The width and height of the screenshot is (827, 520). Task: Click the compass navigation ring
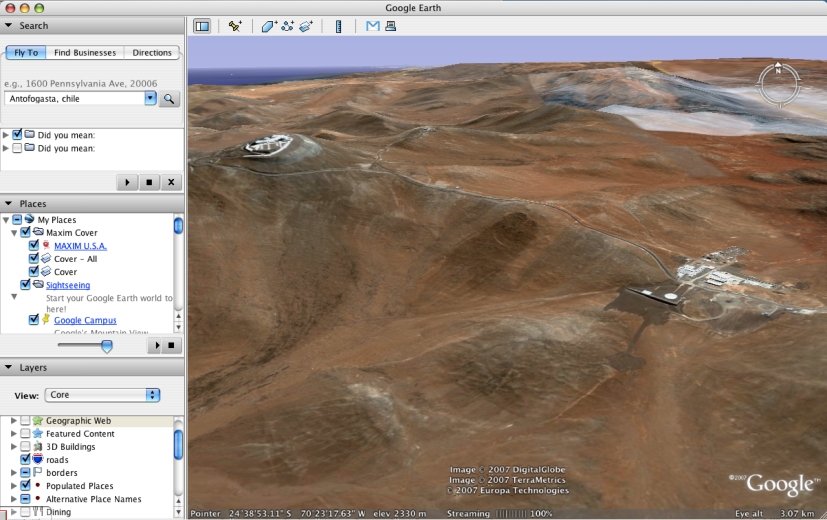pyautogui.click(x=778, y=84)
